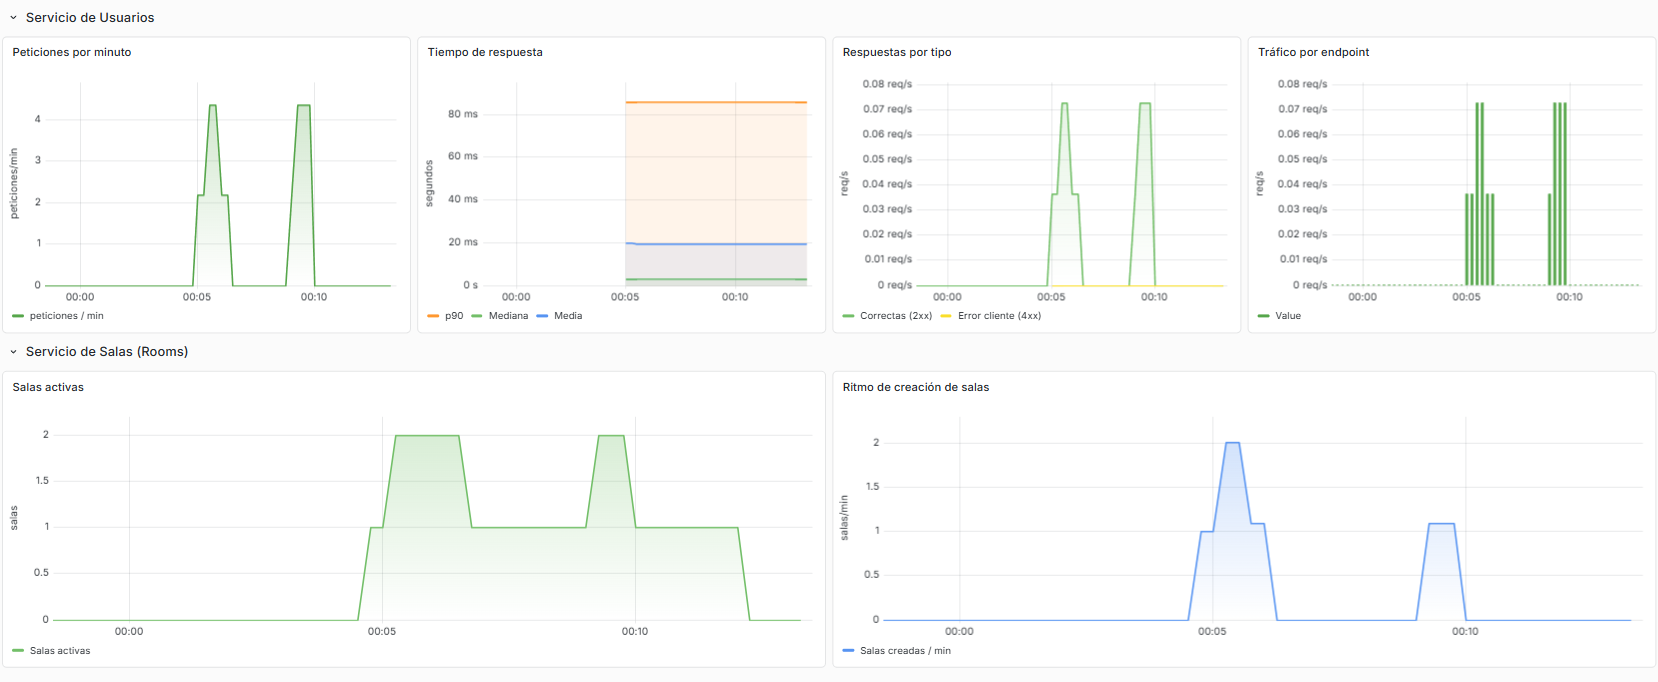Click the green Correctas (2xx) legend color swatch
Viewport: 1658px width, 682px height.
[848, 316]
